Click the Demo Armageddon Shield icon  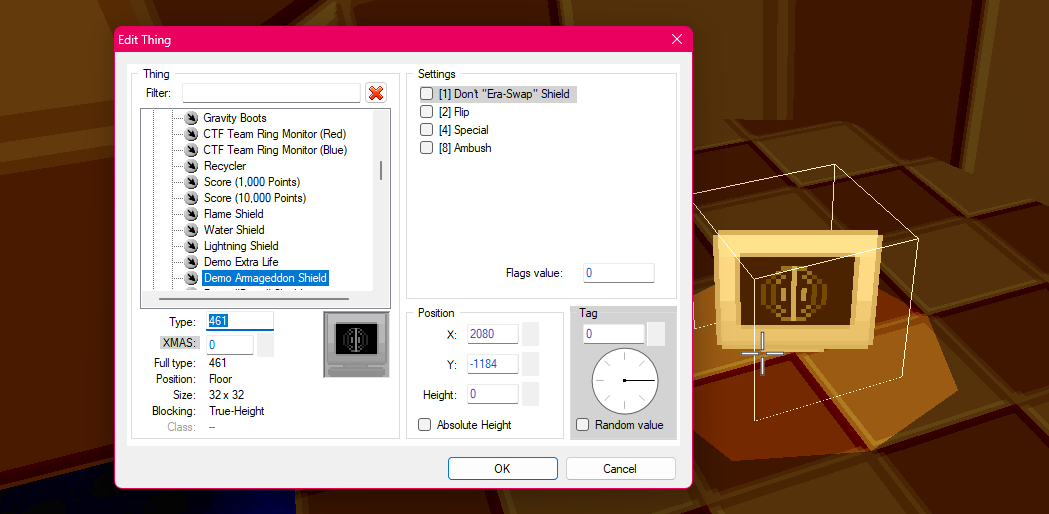tap(192, 278)
